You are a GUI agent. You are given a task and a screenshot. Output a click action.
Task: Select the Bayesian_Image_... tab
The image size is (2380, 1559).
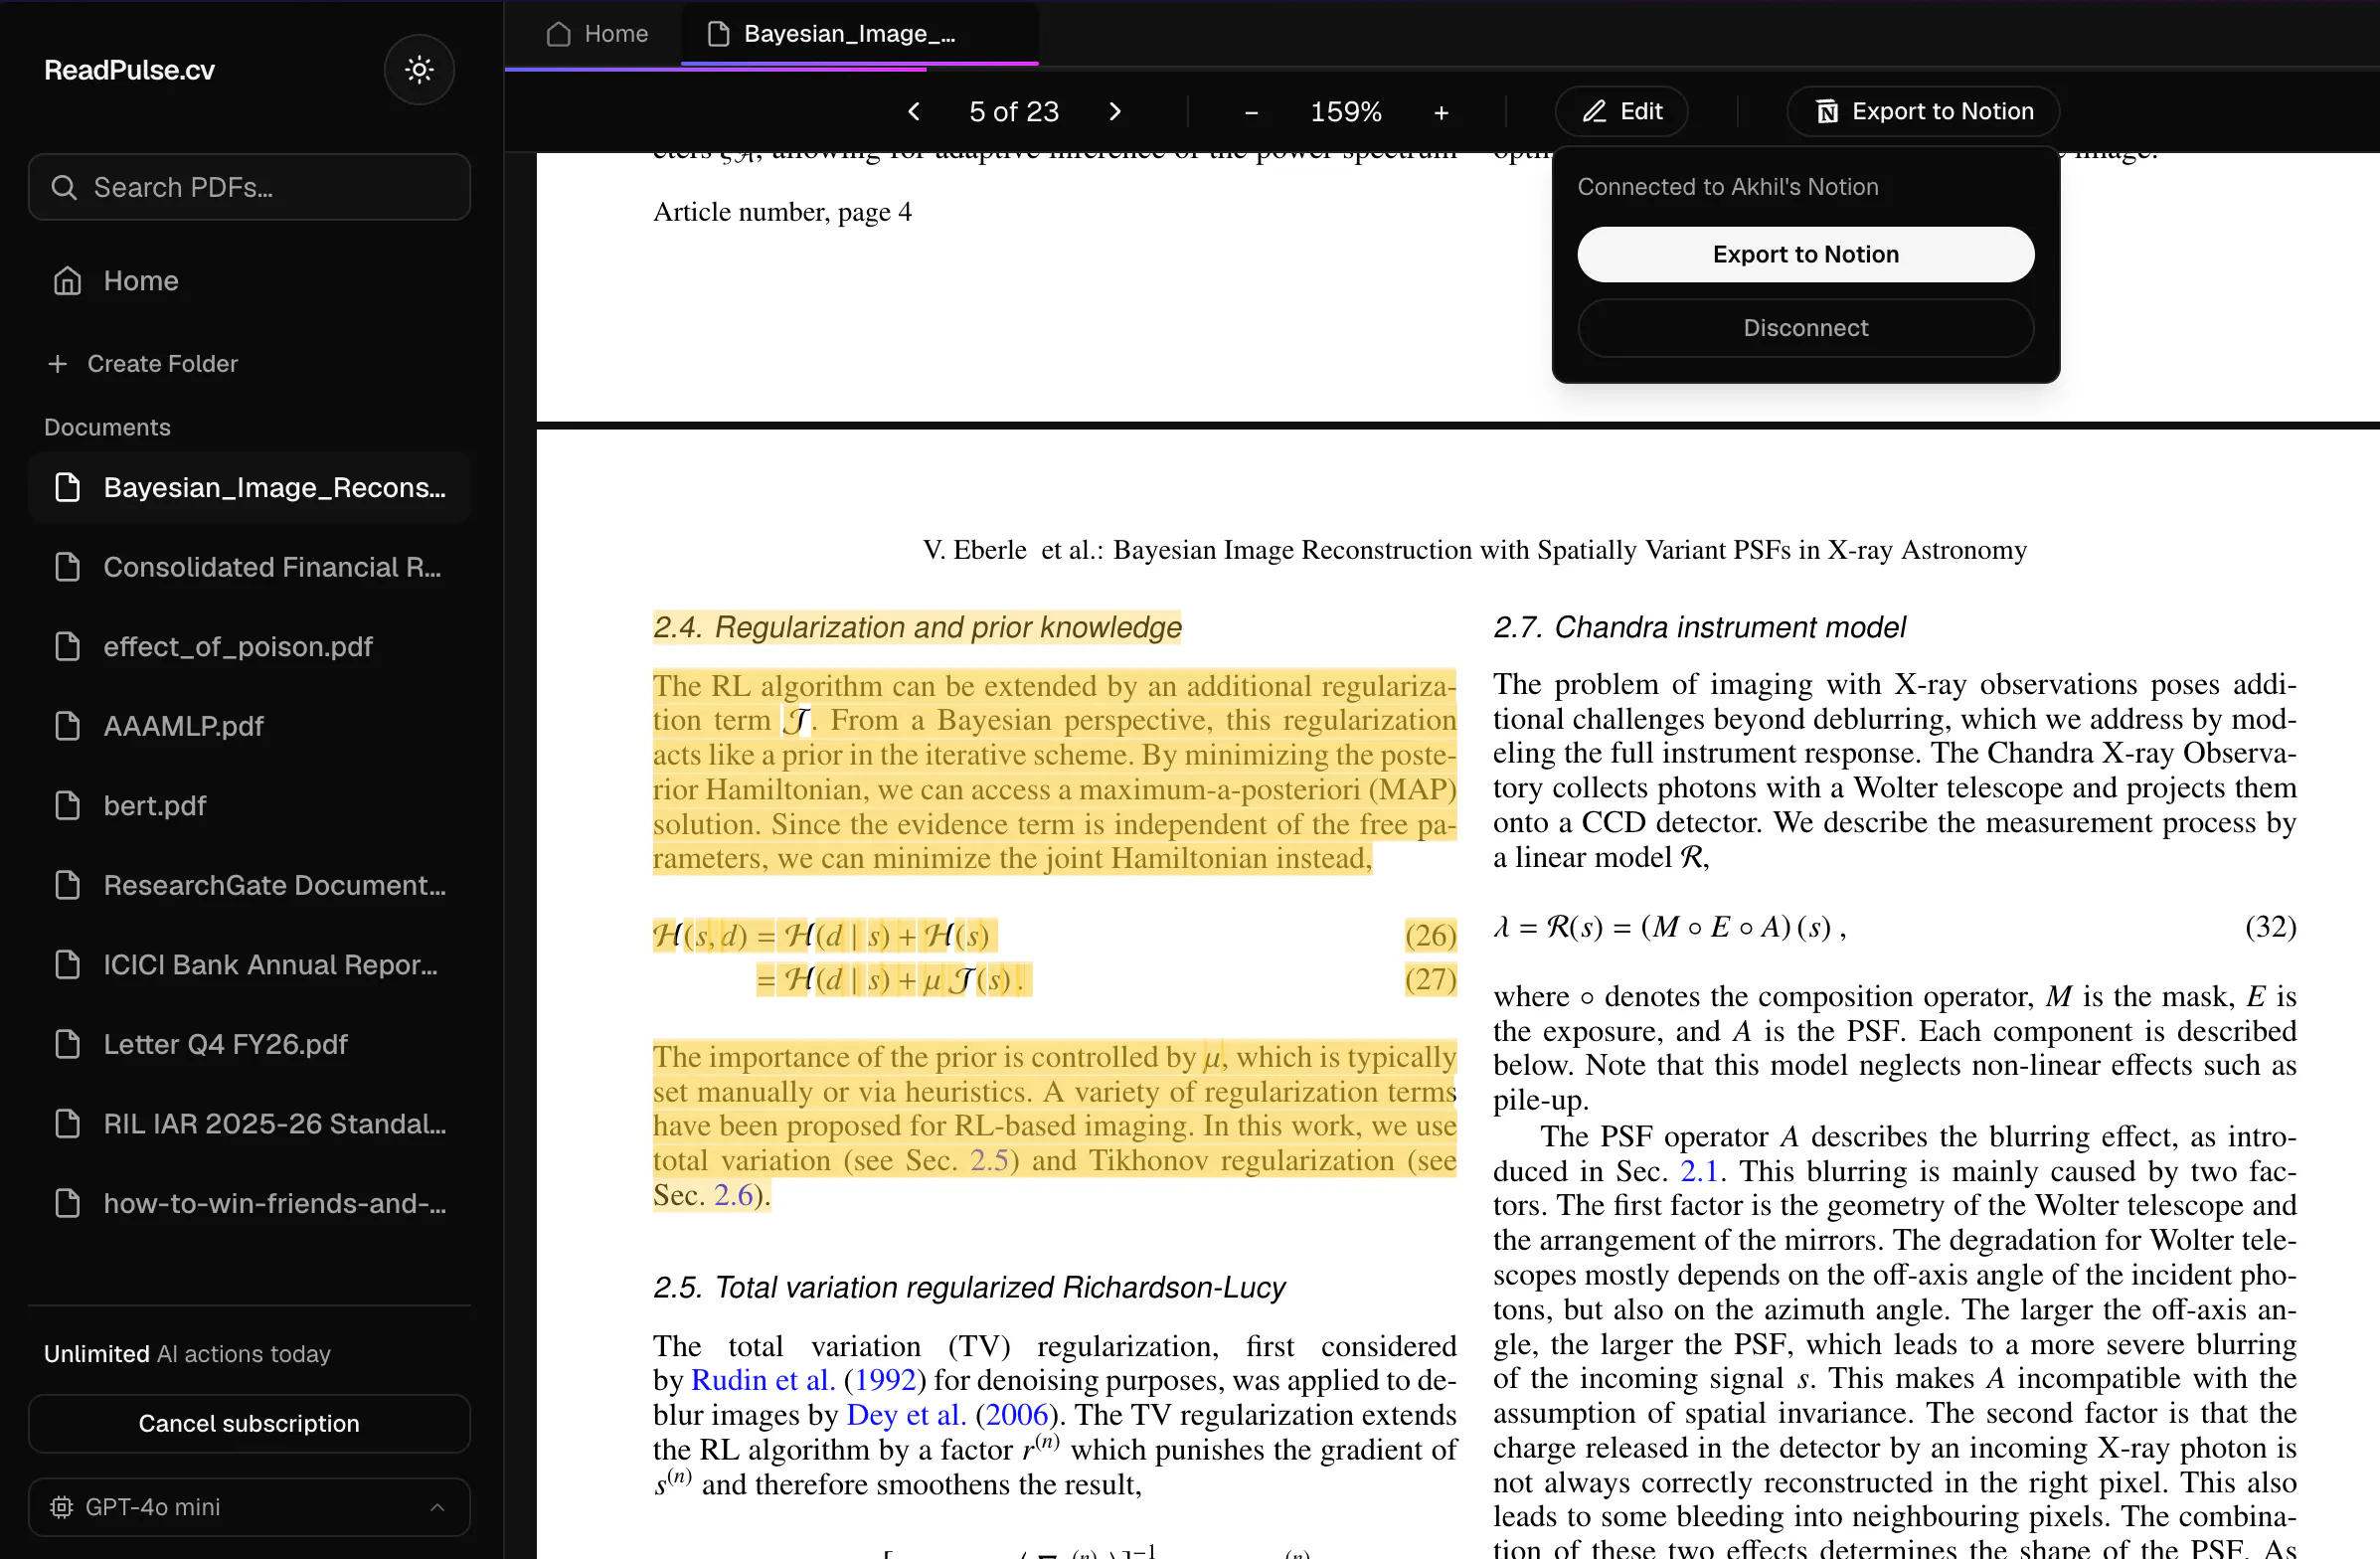[858, 34]
